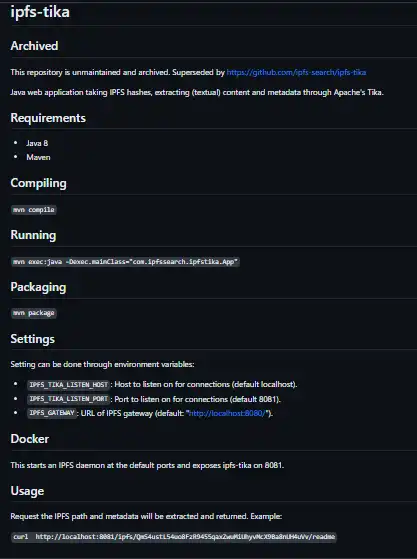Select the 'mvn package' code snippet
The image size is (417, 559).
tap(34, 313)
